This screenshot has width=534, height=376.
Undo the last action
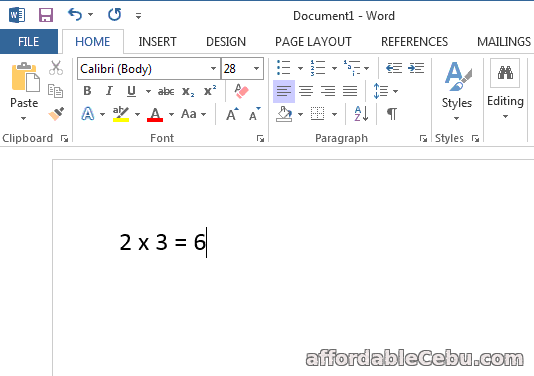click(x=75, y=15)
